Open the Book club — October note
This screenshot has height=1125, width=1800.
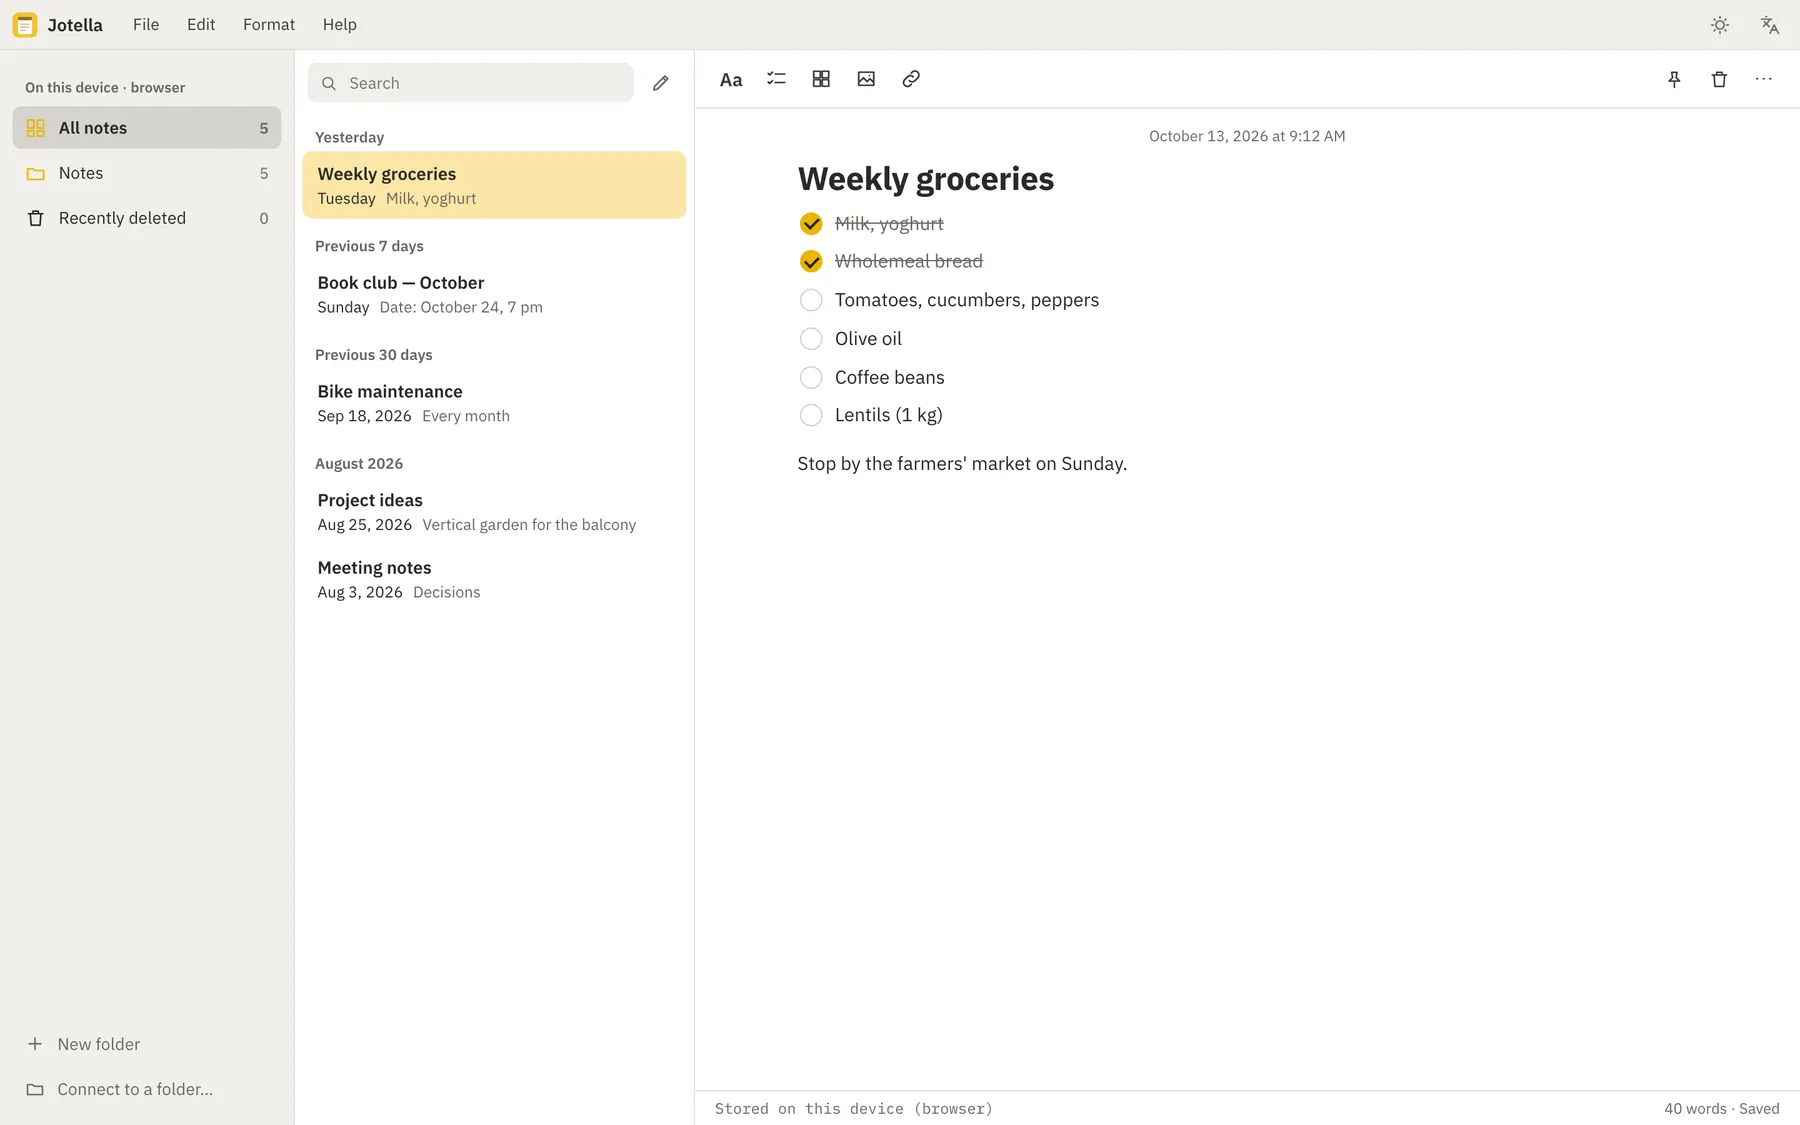494,294
